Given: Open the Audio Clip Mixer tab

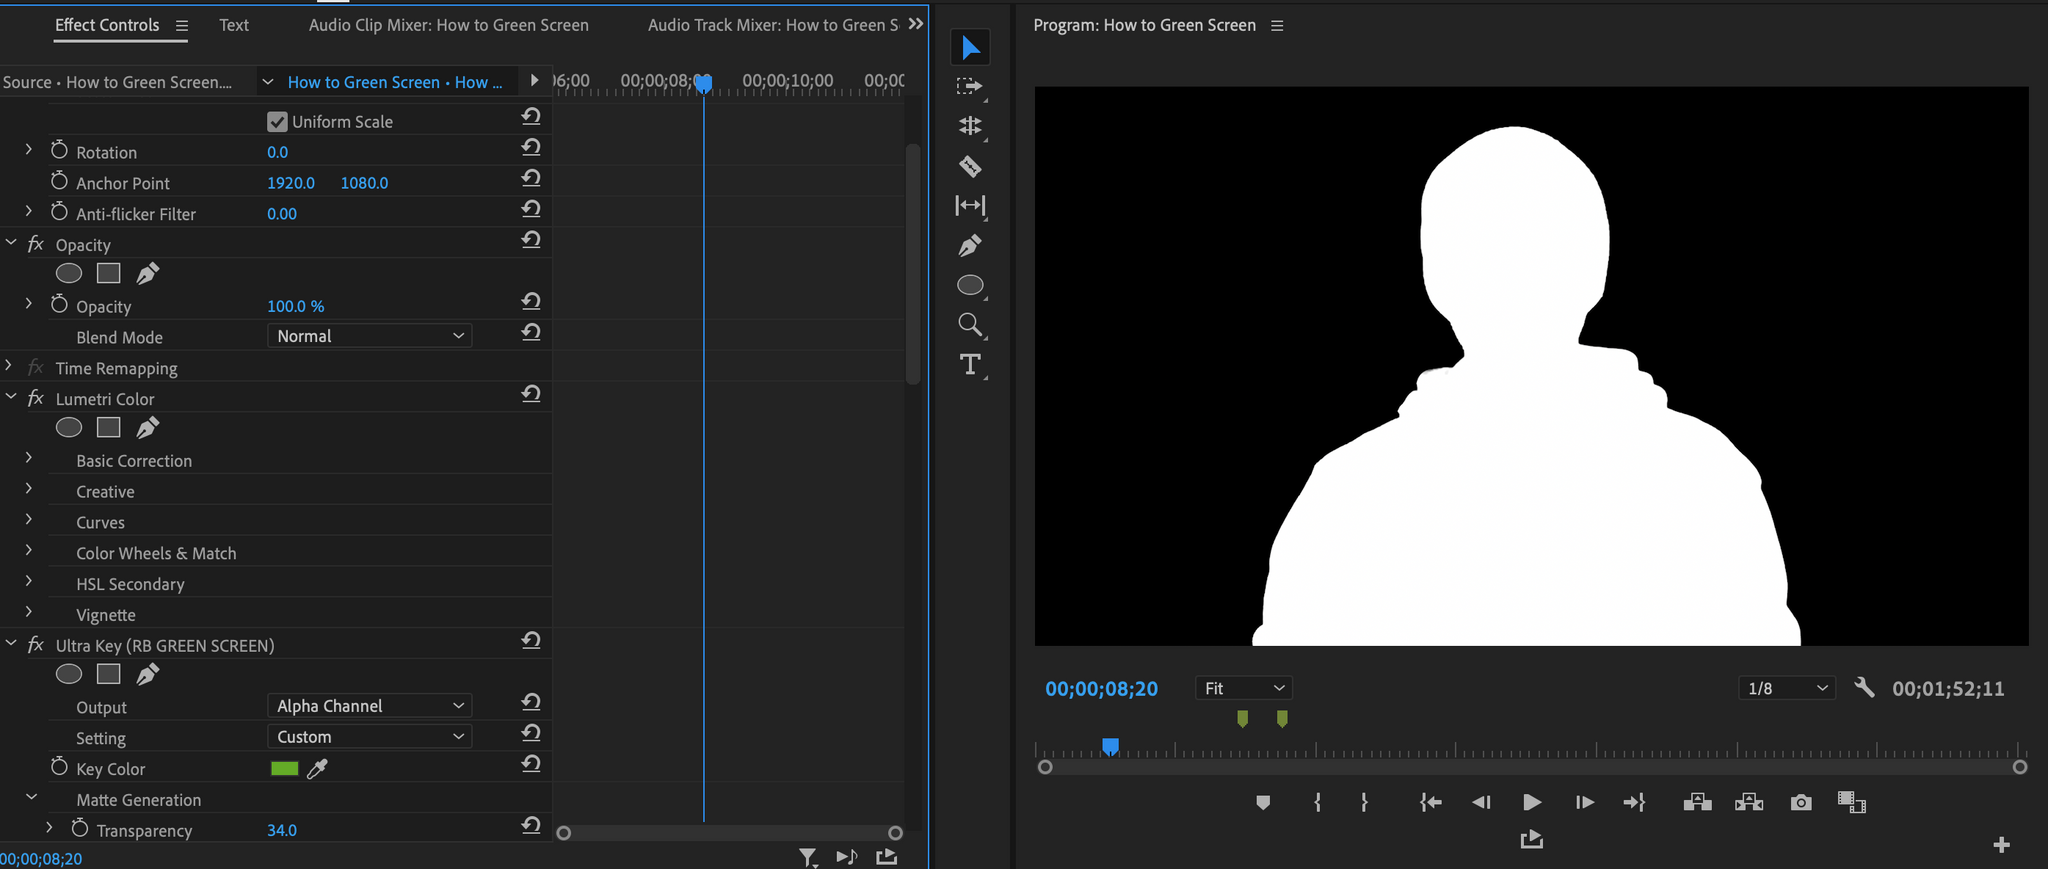Looking at the screenshot, I should coord(448,25).
